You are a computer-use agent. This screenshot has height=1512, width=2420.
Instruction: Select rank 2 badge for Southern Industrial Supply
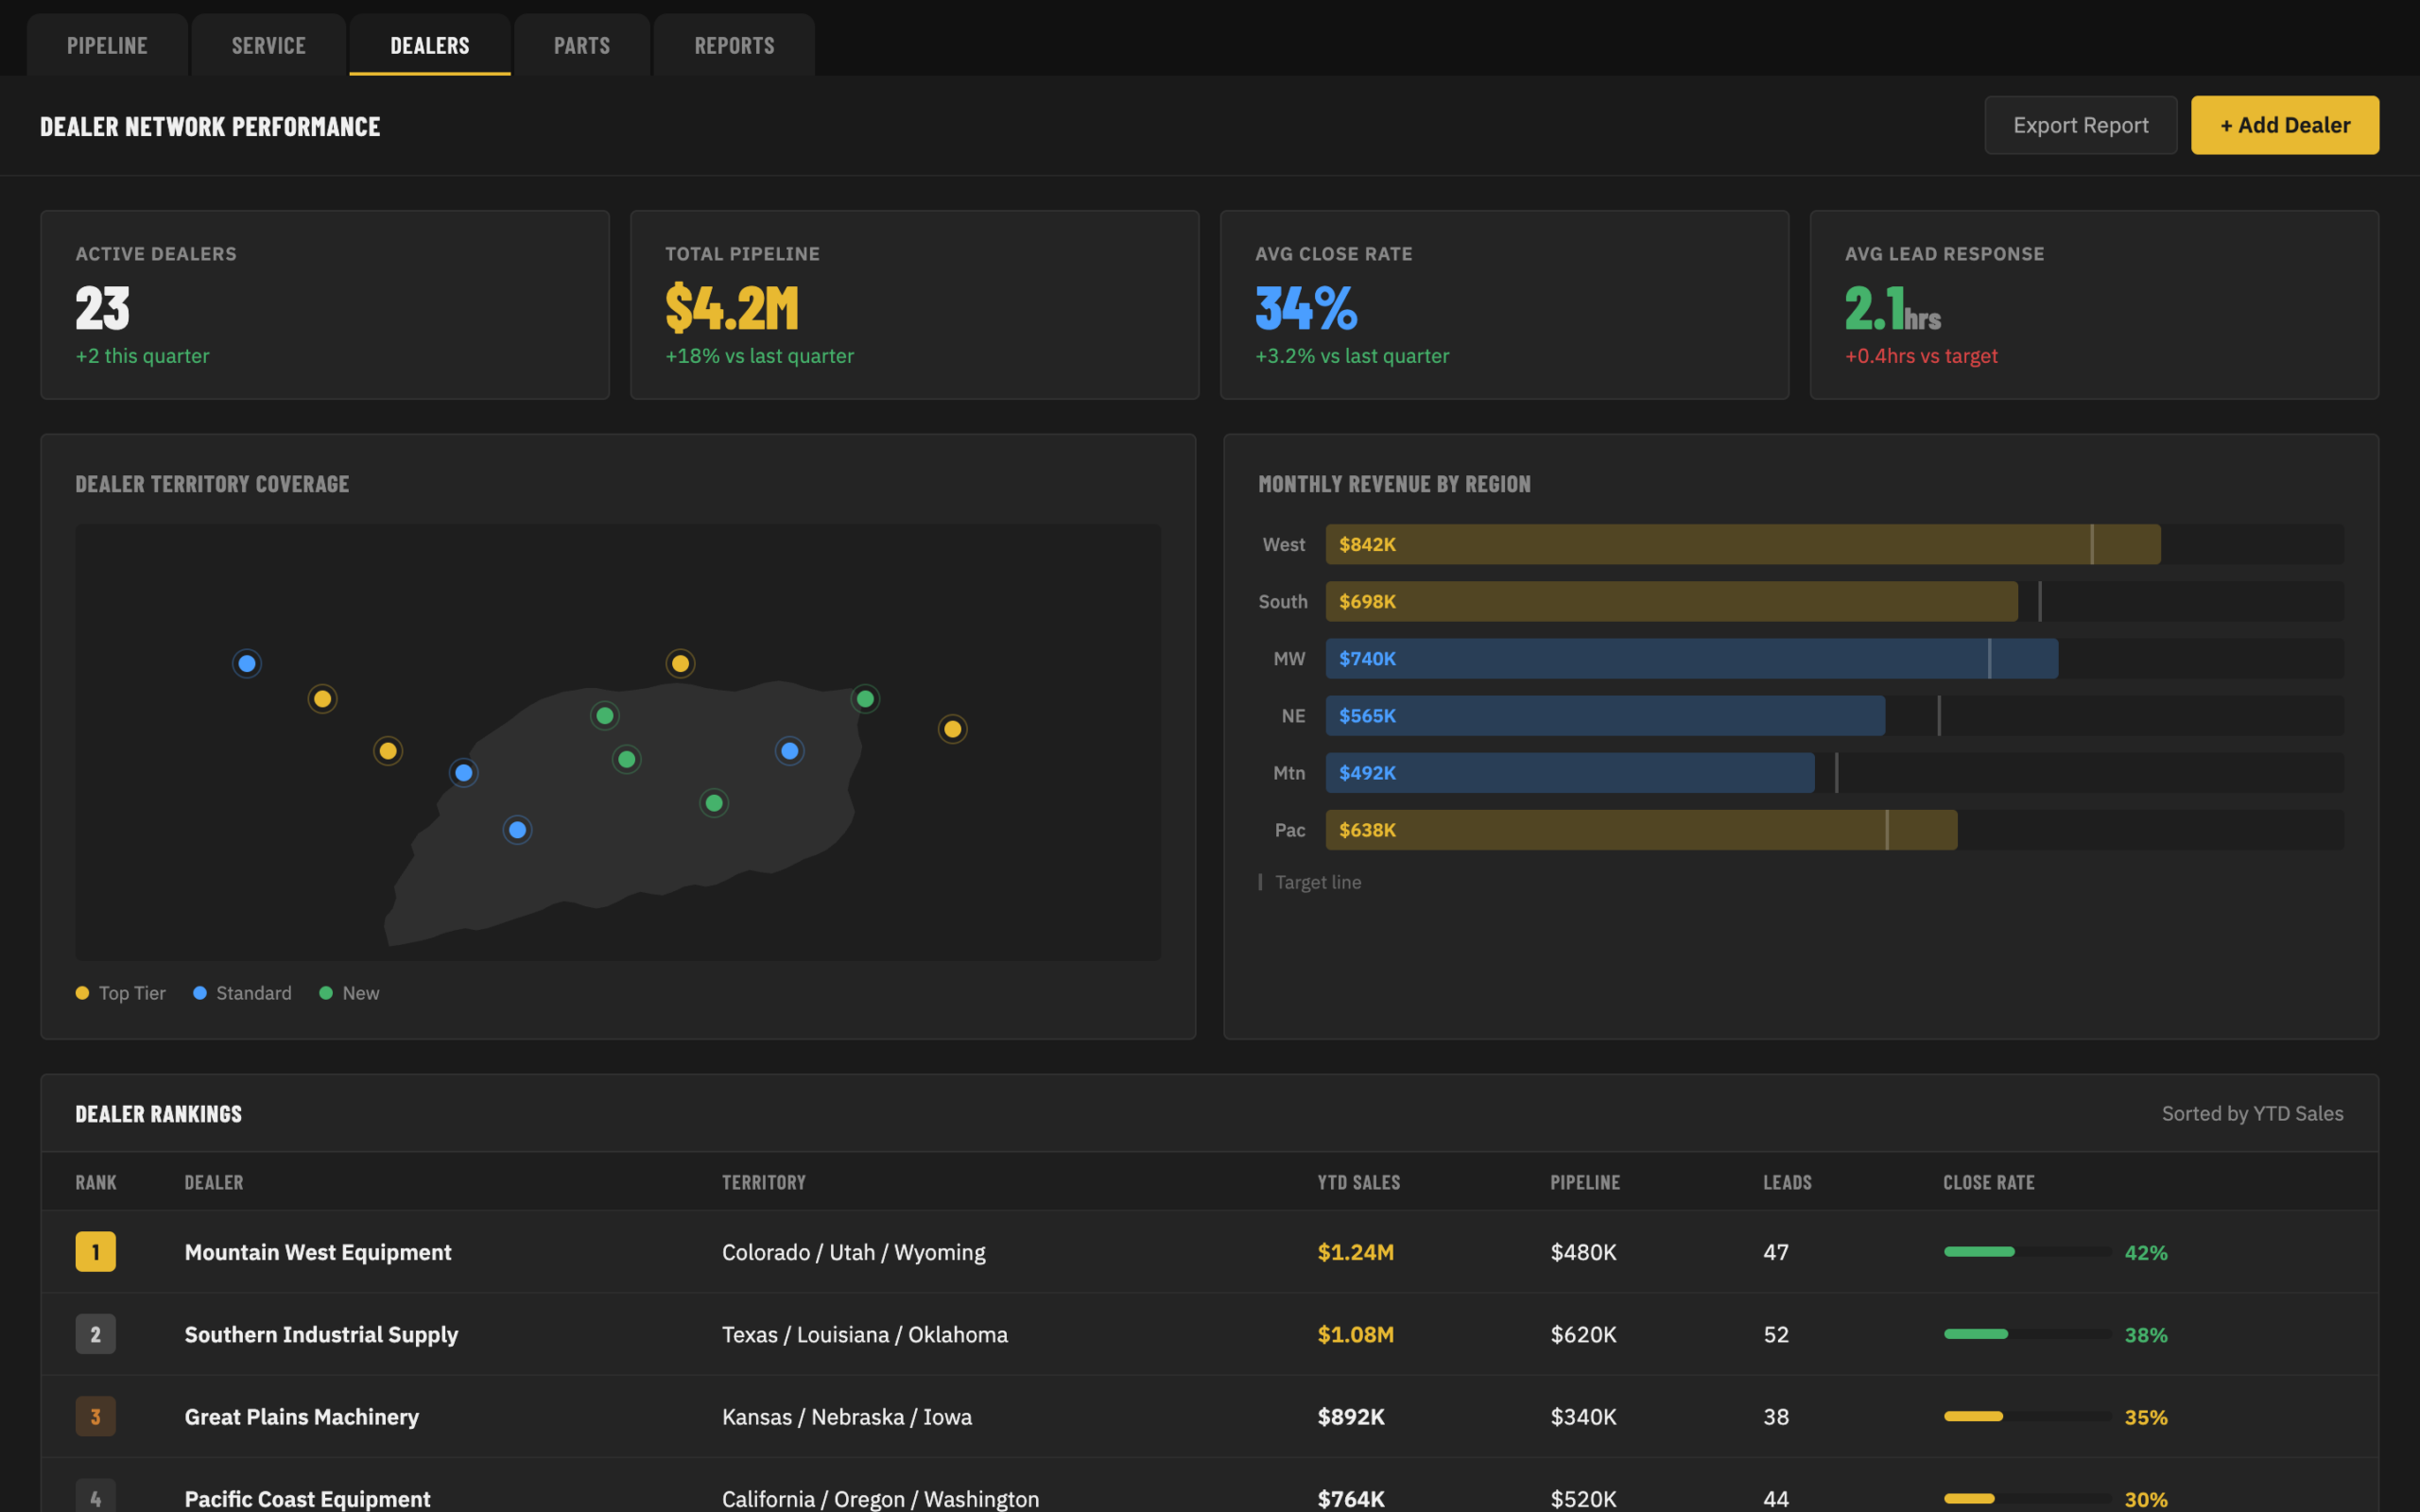coord(96,1333)
